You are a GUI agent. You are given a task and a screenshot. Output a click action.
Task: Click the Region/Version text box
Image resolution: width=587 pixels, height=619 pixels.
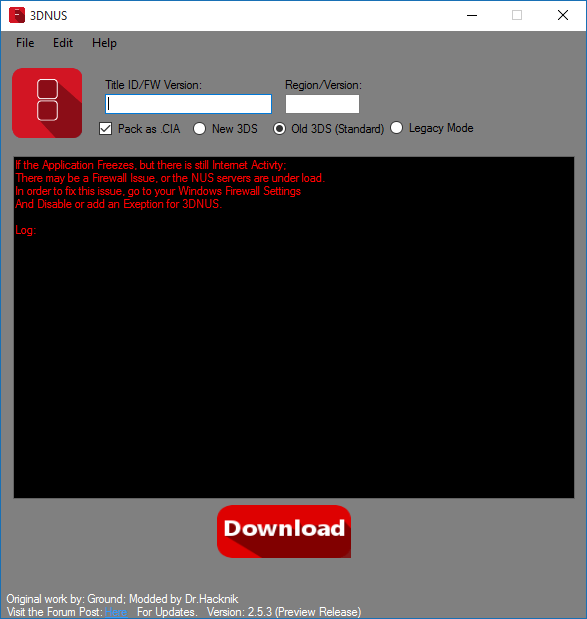(322, 104)
